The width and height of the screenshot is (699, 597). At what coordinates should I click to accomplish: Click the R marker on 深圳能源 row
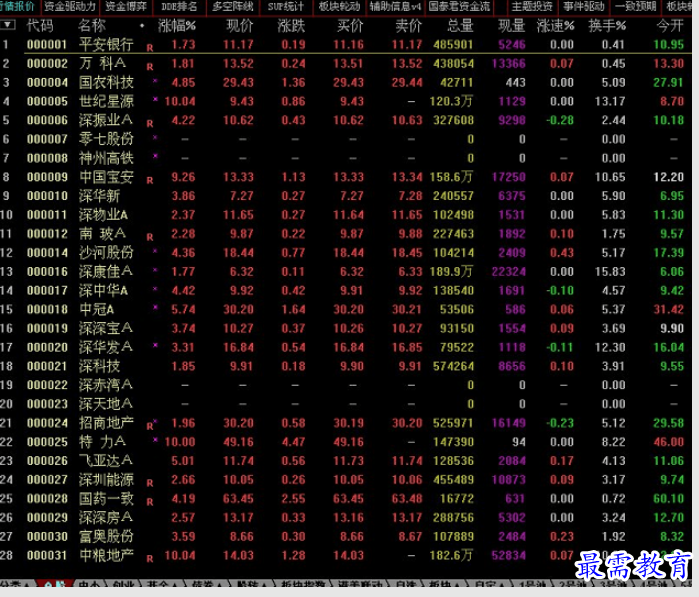[x=150, y=483]
